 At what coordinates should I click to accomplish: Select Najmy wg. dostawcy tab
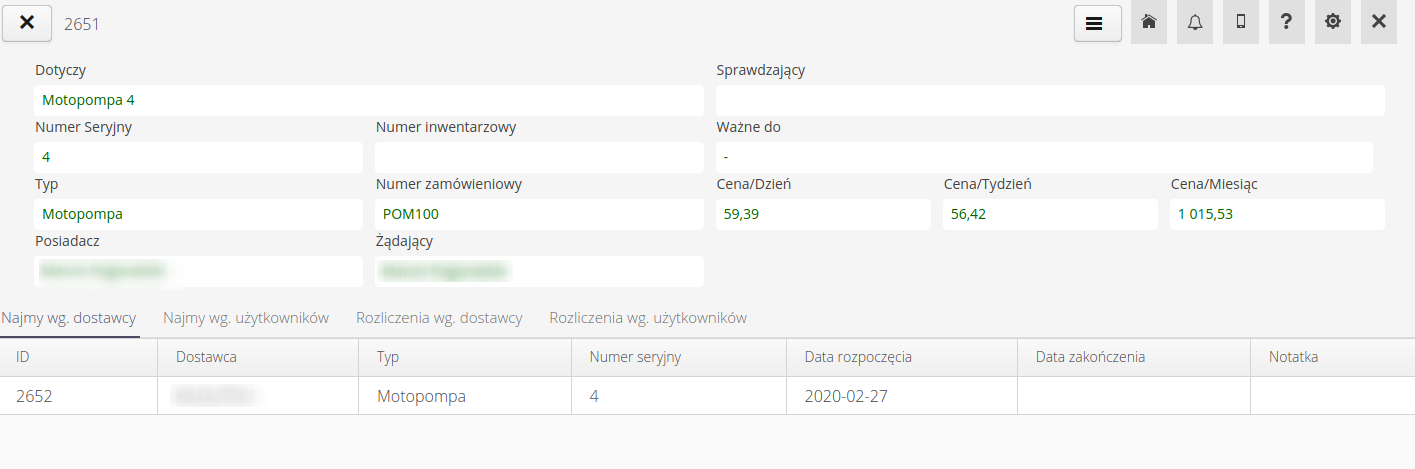[69, 318]
